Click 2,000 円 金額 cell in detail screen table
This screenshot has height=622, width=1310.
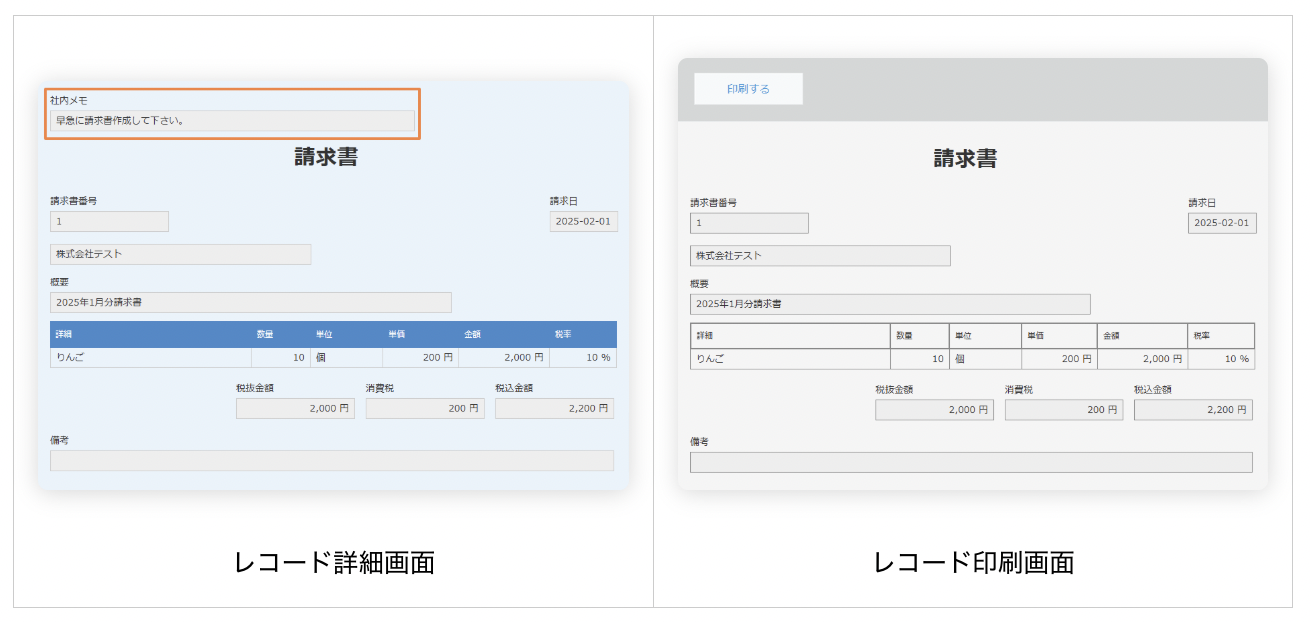503,358
